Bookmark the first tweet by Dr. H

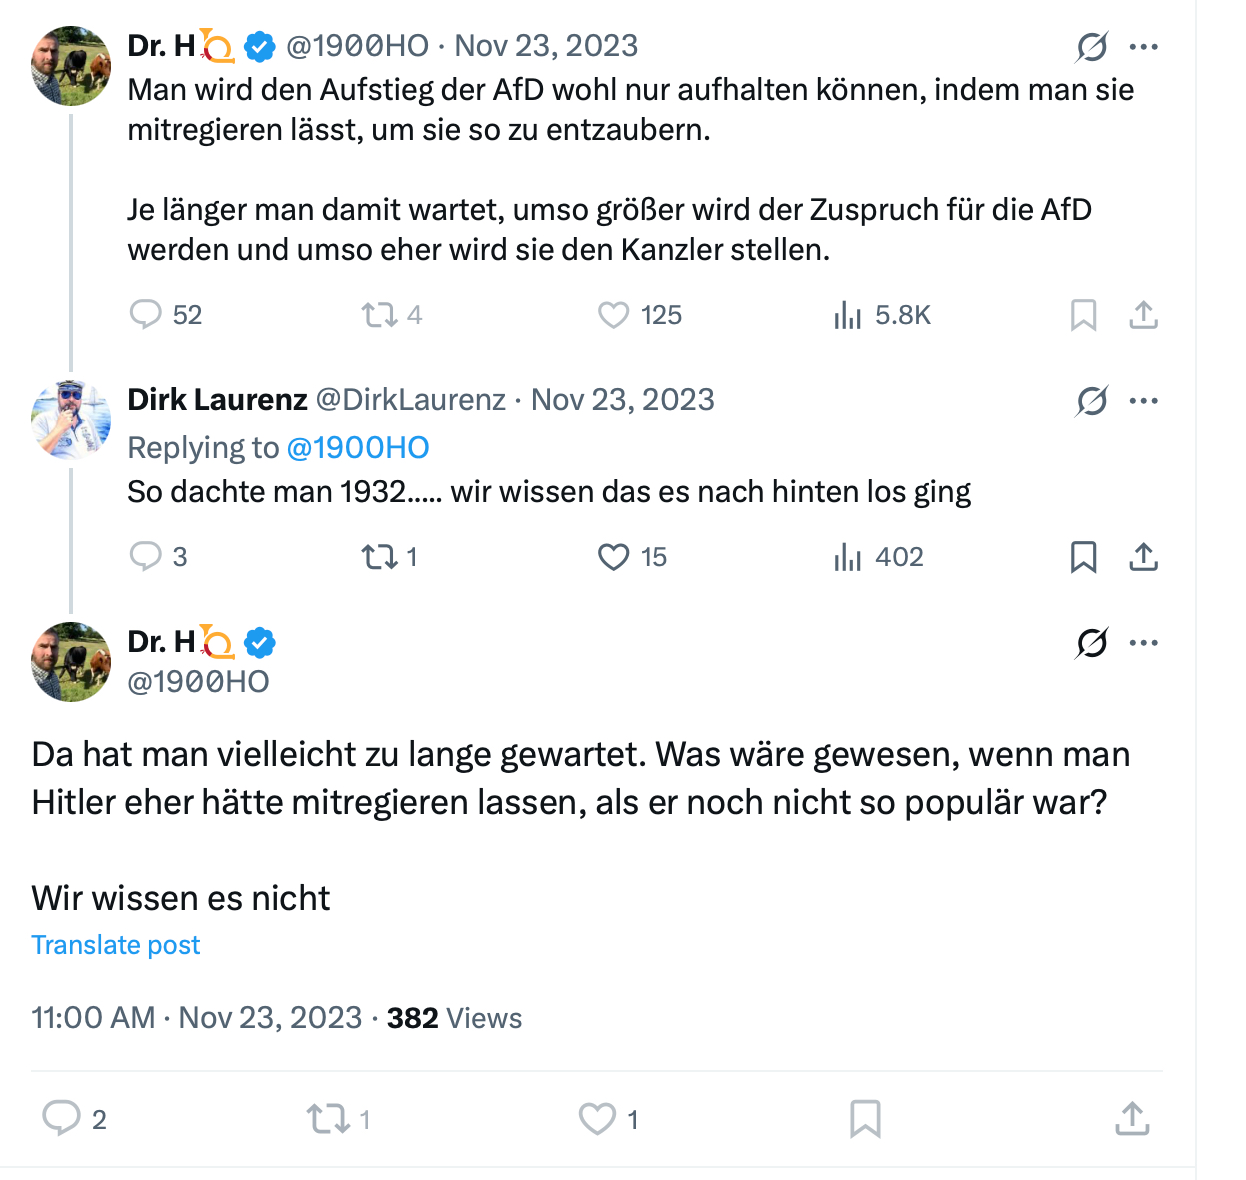click(x=1083, y=315)
